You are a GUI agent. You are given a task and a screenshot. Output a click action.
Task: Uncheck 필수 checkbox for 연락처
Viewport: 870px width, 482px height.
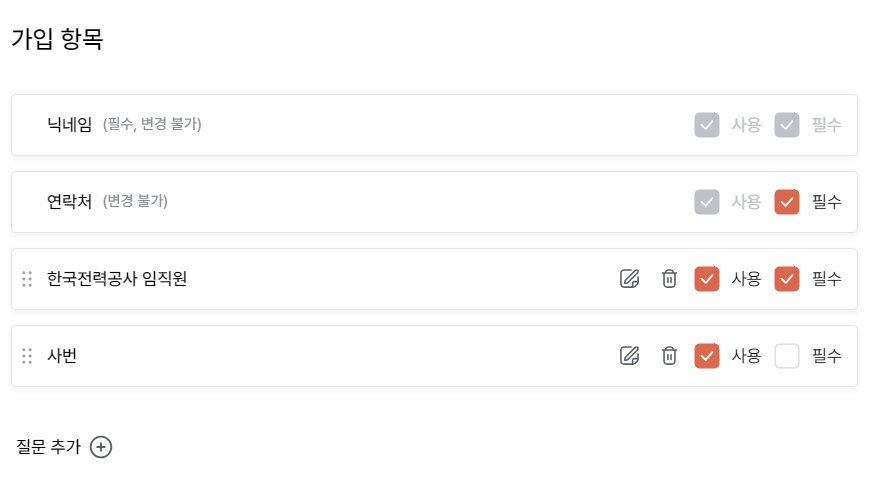coord(787,202)
